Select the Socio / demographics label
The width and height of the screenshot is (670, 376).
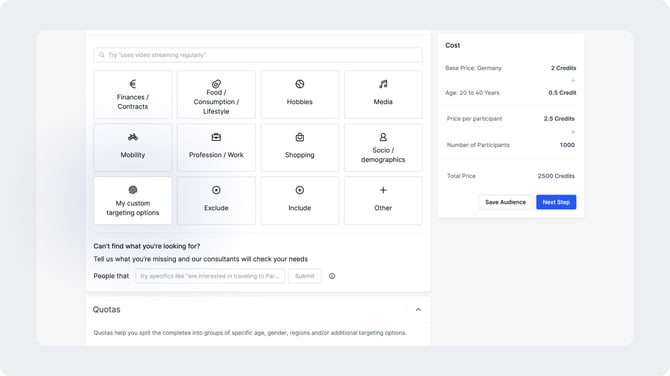383,155
